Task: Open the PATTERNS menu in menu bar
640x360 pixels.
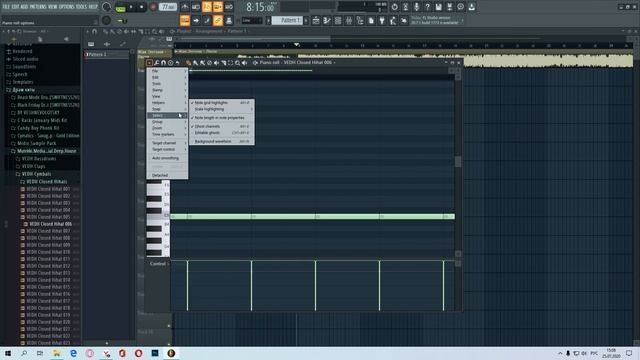Action: point(38,7)
